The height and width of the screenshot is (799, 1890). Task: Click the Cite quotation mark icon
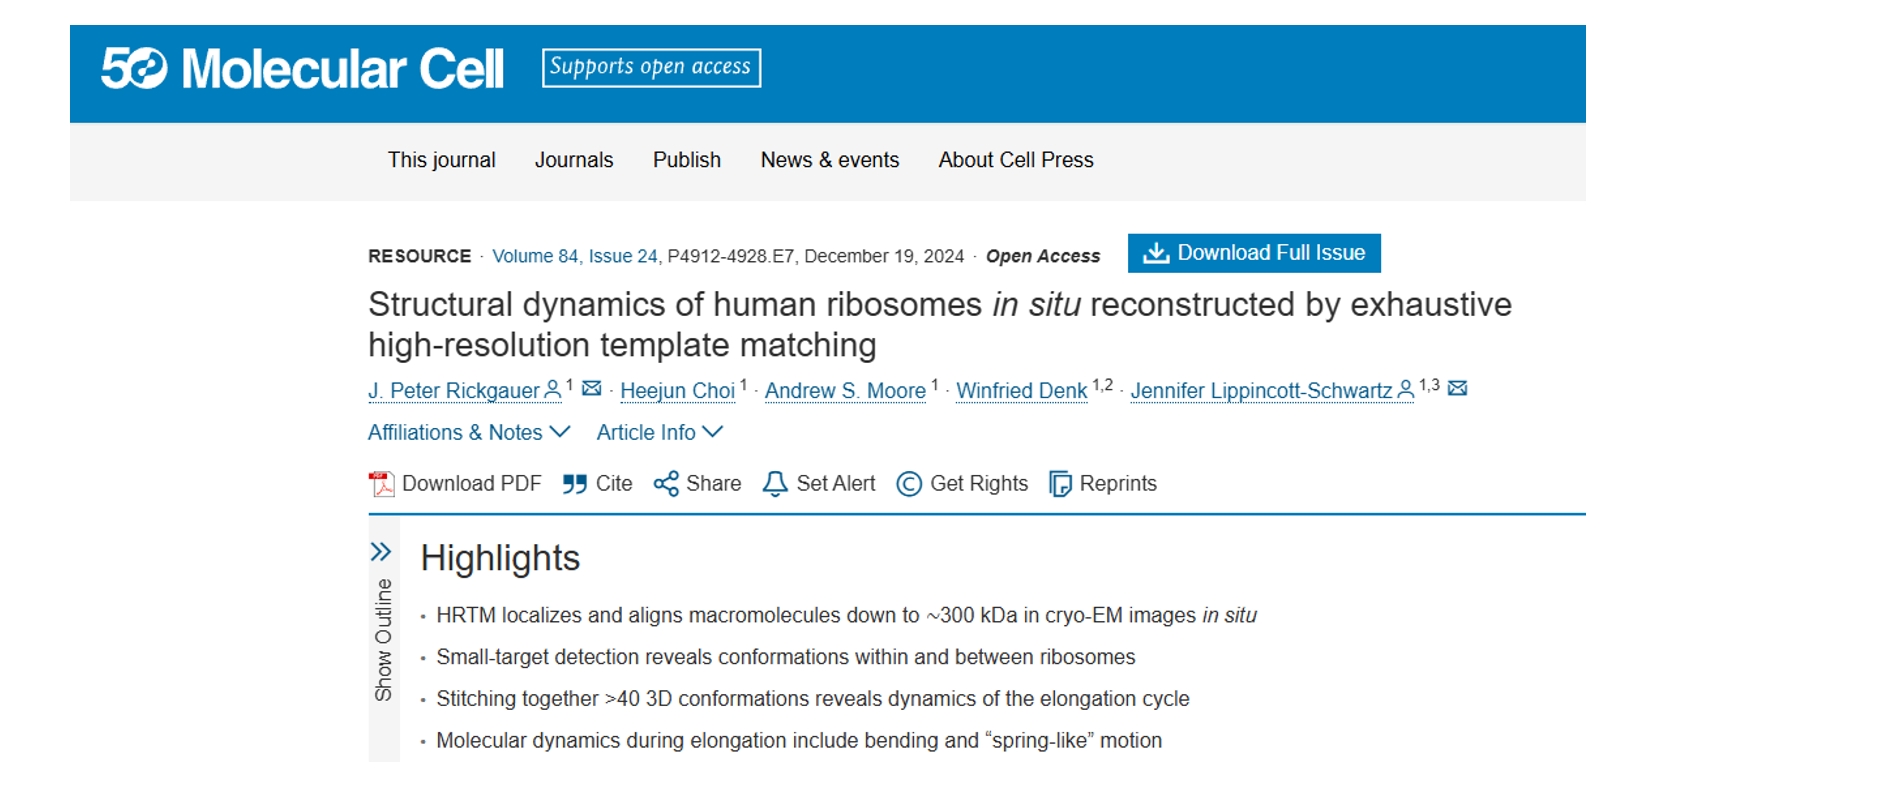(x=574, y=484)
